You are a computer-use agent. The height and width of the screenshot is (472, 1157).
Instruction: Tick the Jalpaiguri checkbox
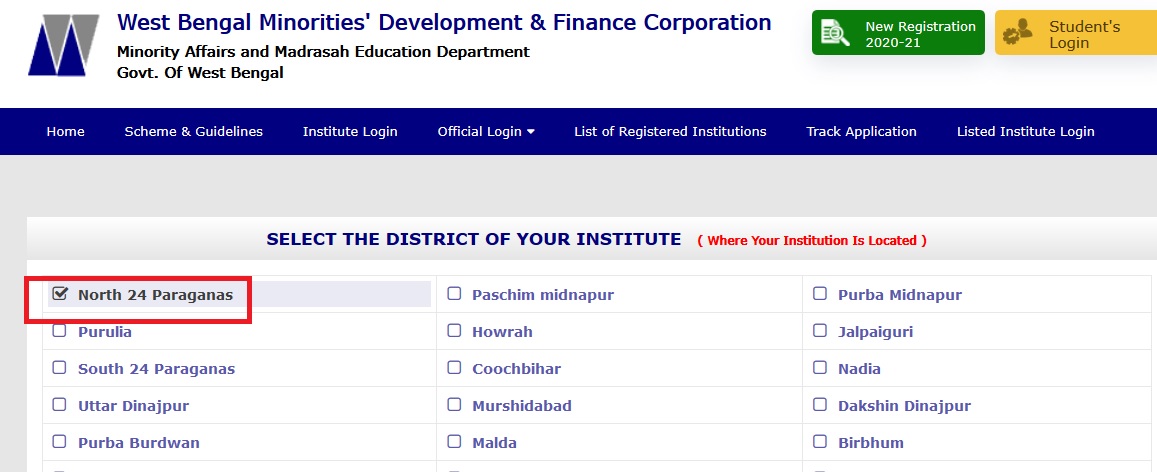(x=820, y=331)
